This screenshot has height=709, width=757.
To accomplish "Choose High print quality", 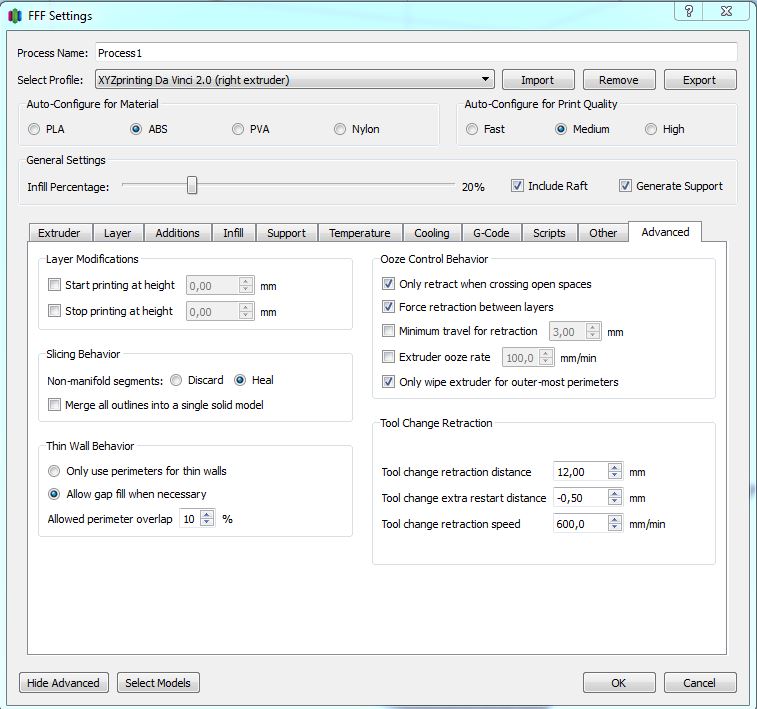I will pyautogui.click(x=651, y=129).
